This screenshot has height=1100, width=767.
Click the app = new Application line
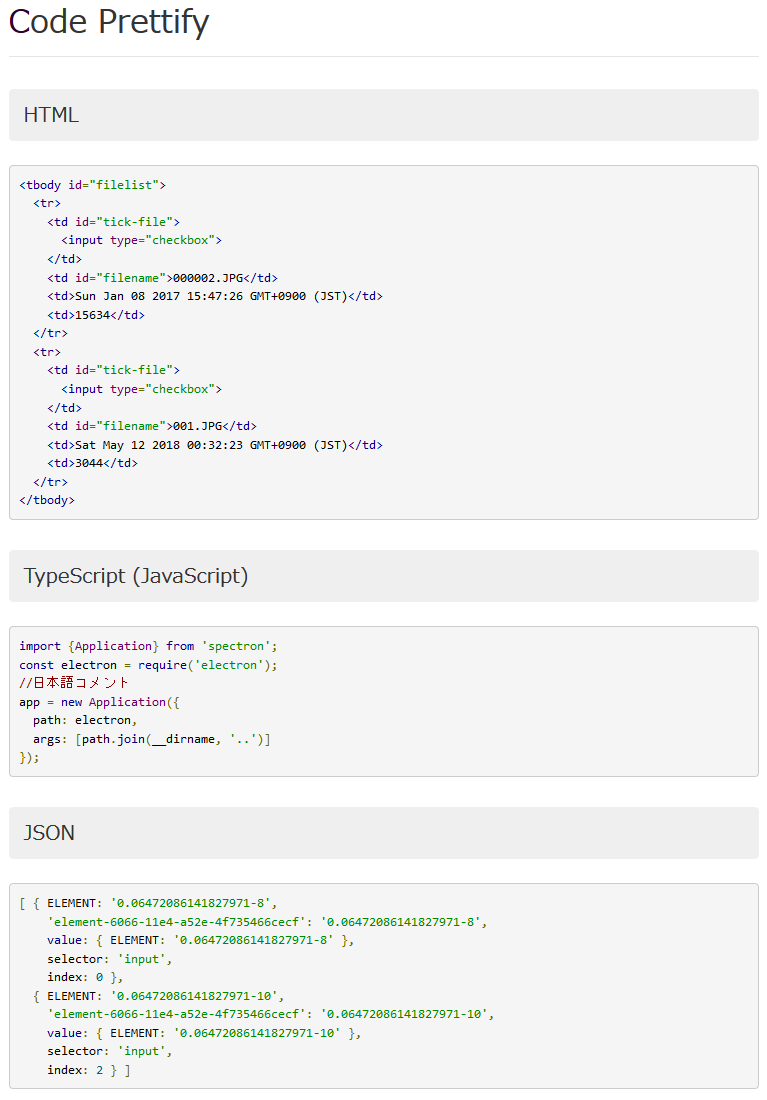(99, 702)
